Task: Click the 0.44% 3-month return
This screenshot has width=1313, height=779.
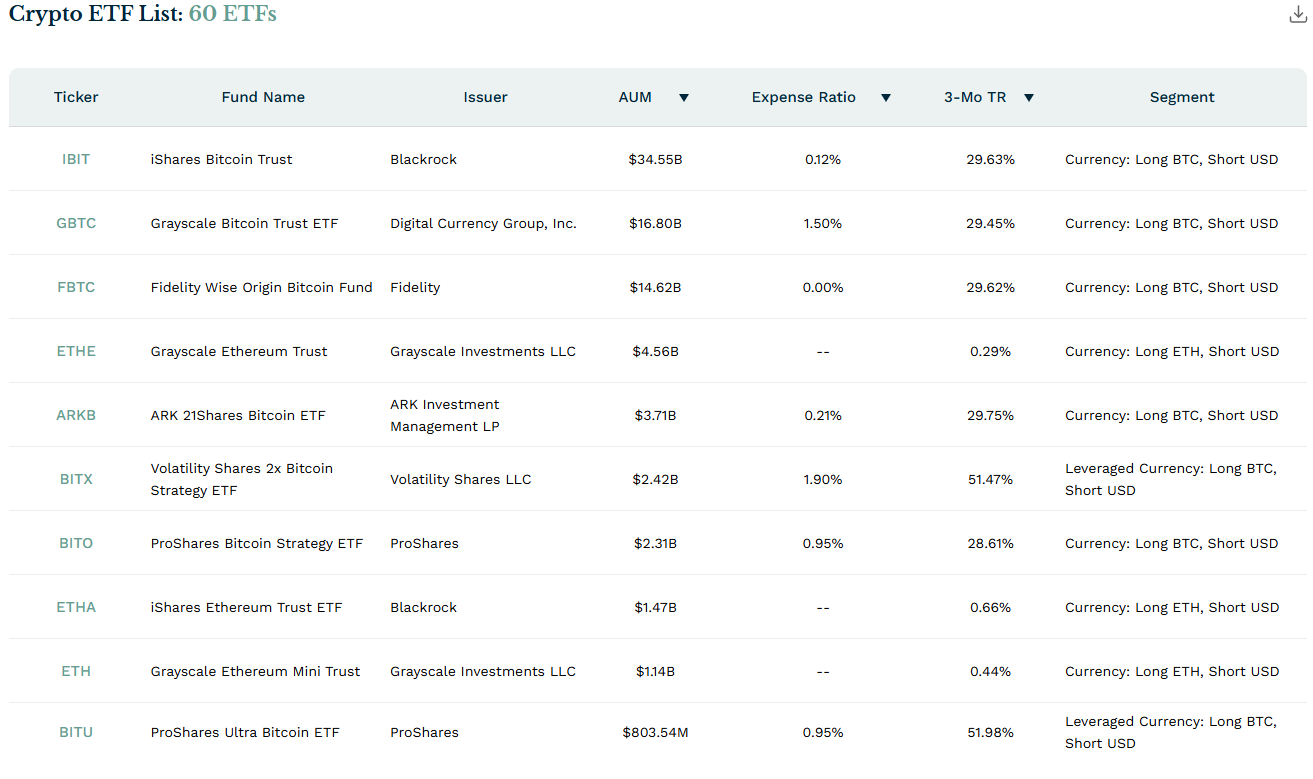Action: point(990,671)
